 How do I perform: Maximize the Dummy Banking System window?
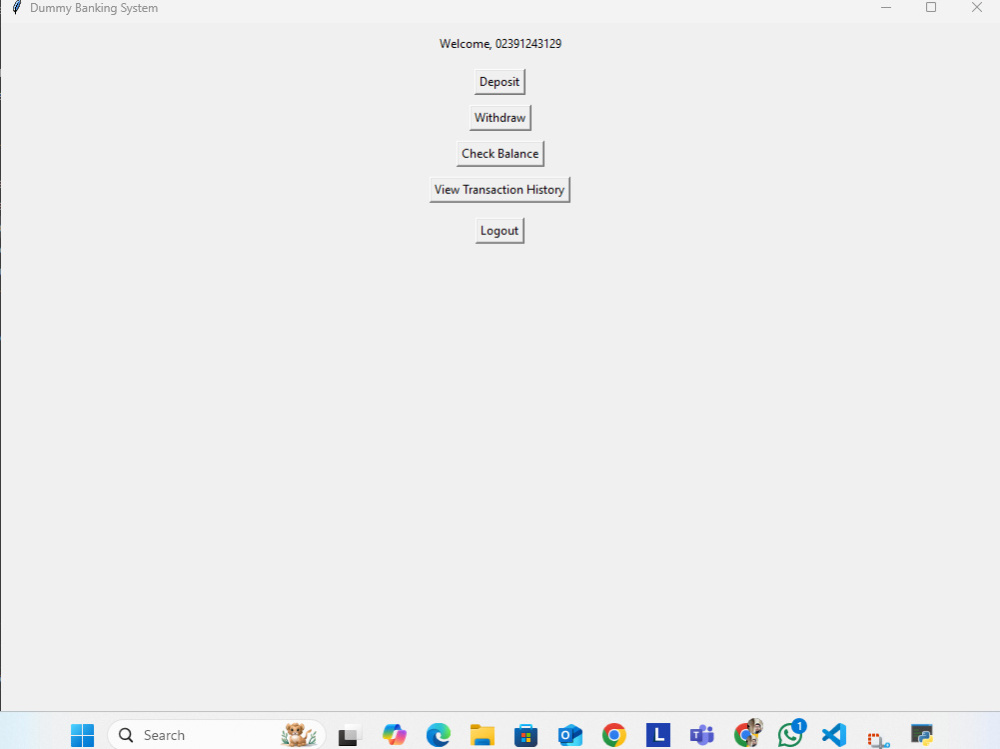click(x=931, y=8)
